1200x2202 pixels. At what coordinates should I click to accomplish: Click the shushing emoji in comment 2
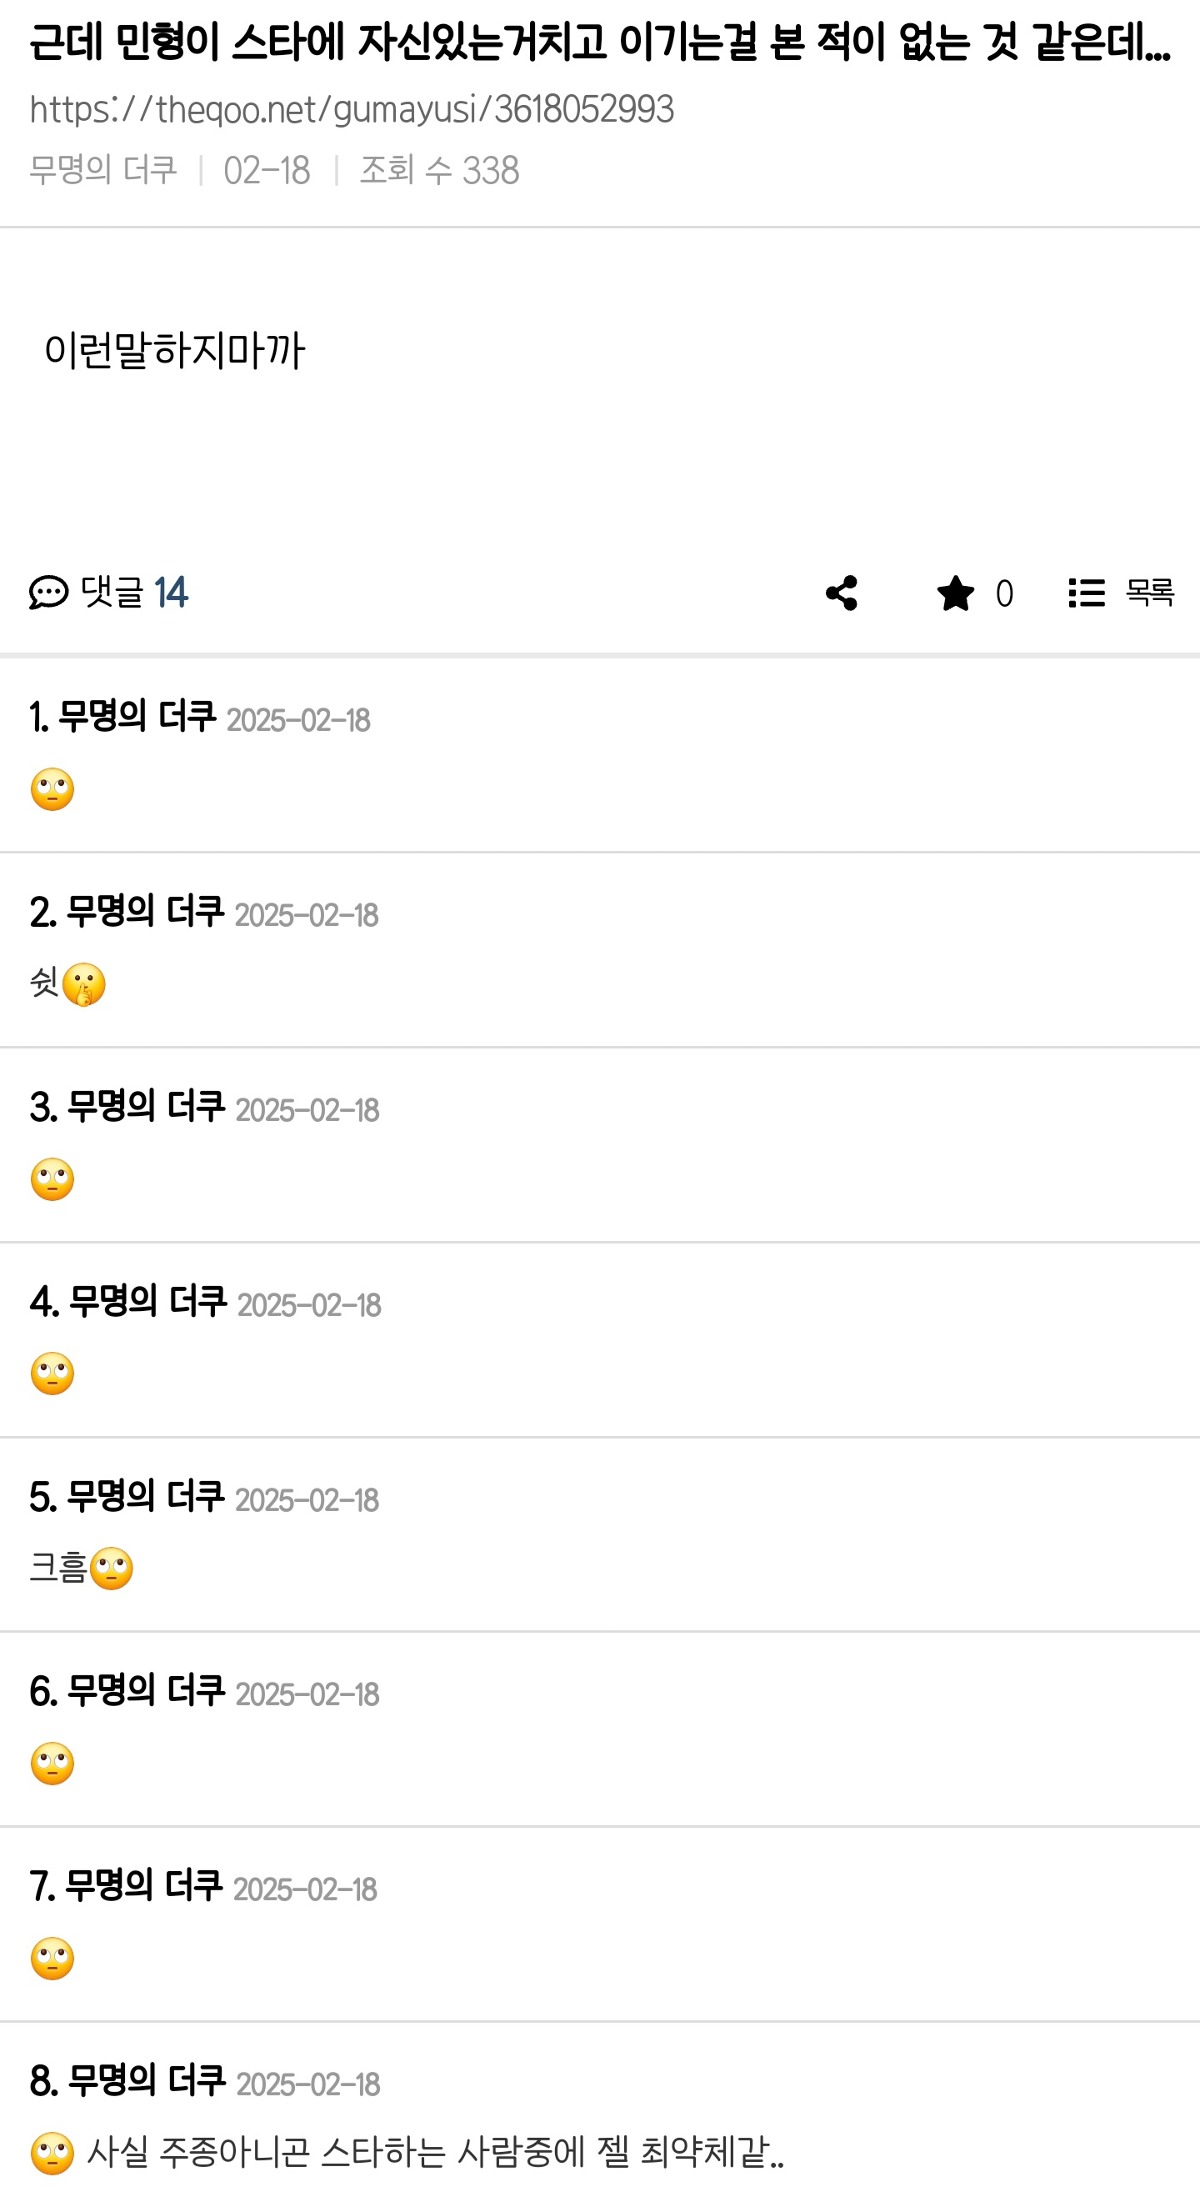[84, 985]
